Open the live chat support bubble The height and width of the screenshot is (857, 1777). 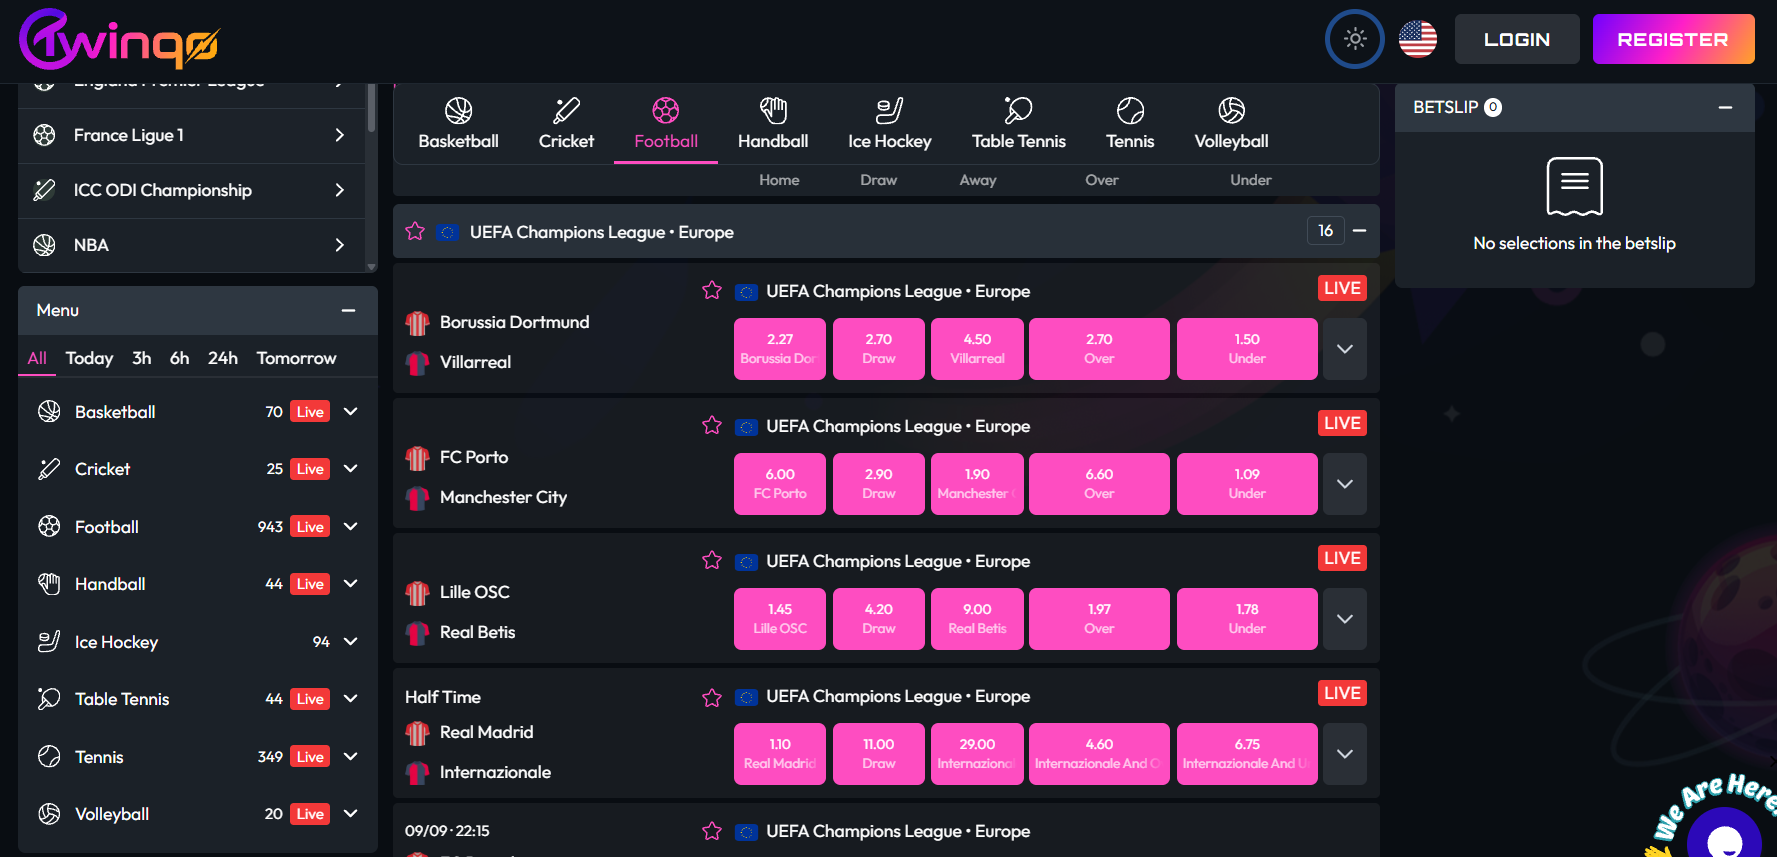click(x=1724, y=836)
